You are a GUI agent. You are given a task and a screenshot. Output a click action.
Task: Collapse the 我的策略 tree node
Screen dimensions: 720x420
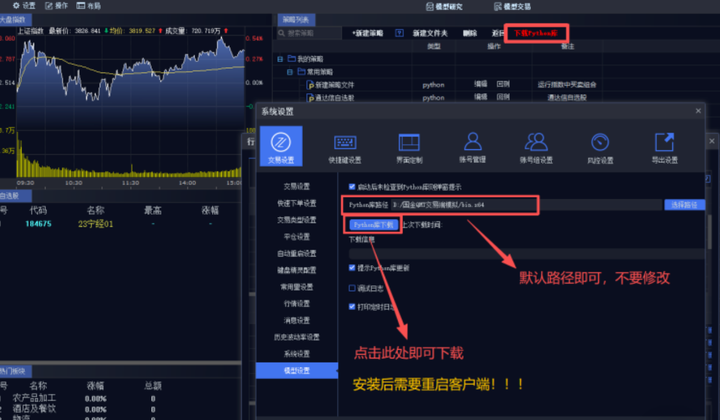(281, 60)
